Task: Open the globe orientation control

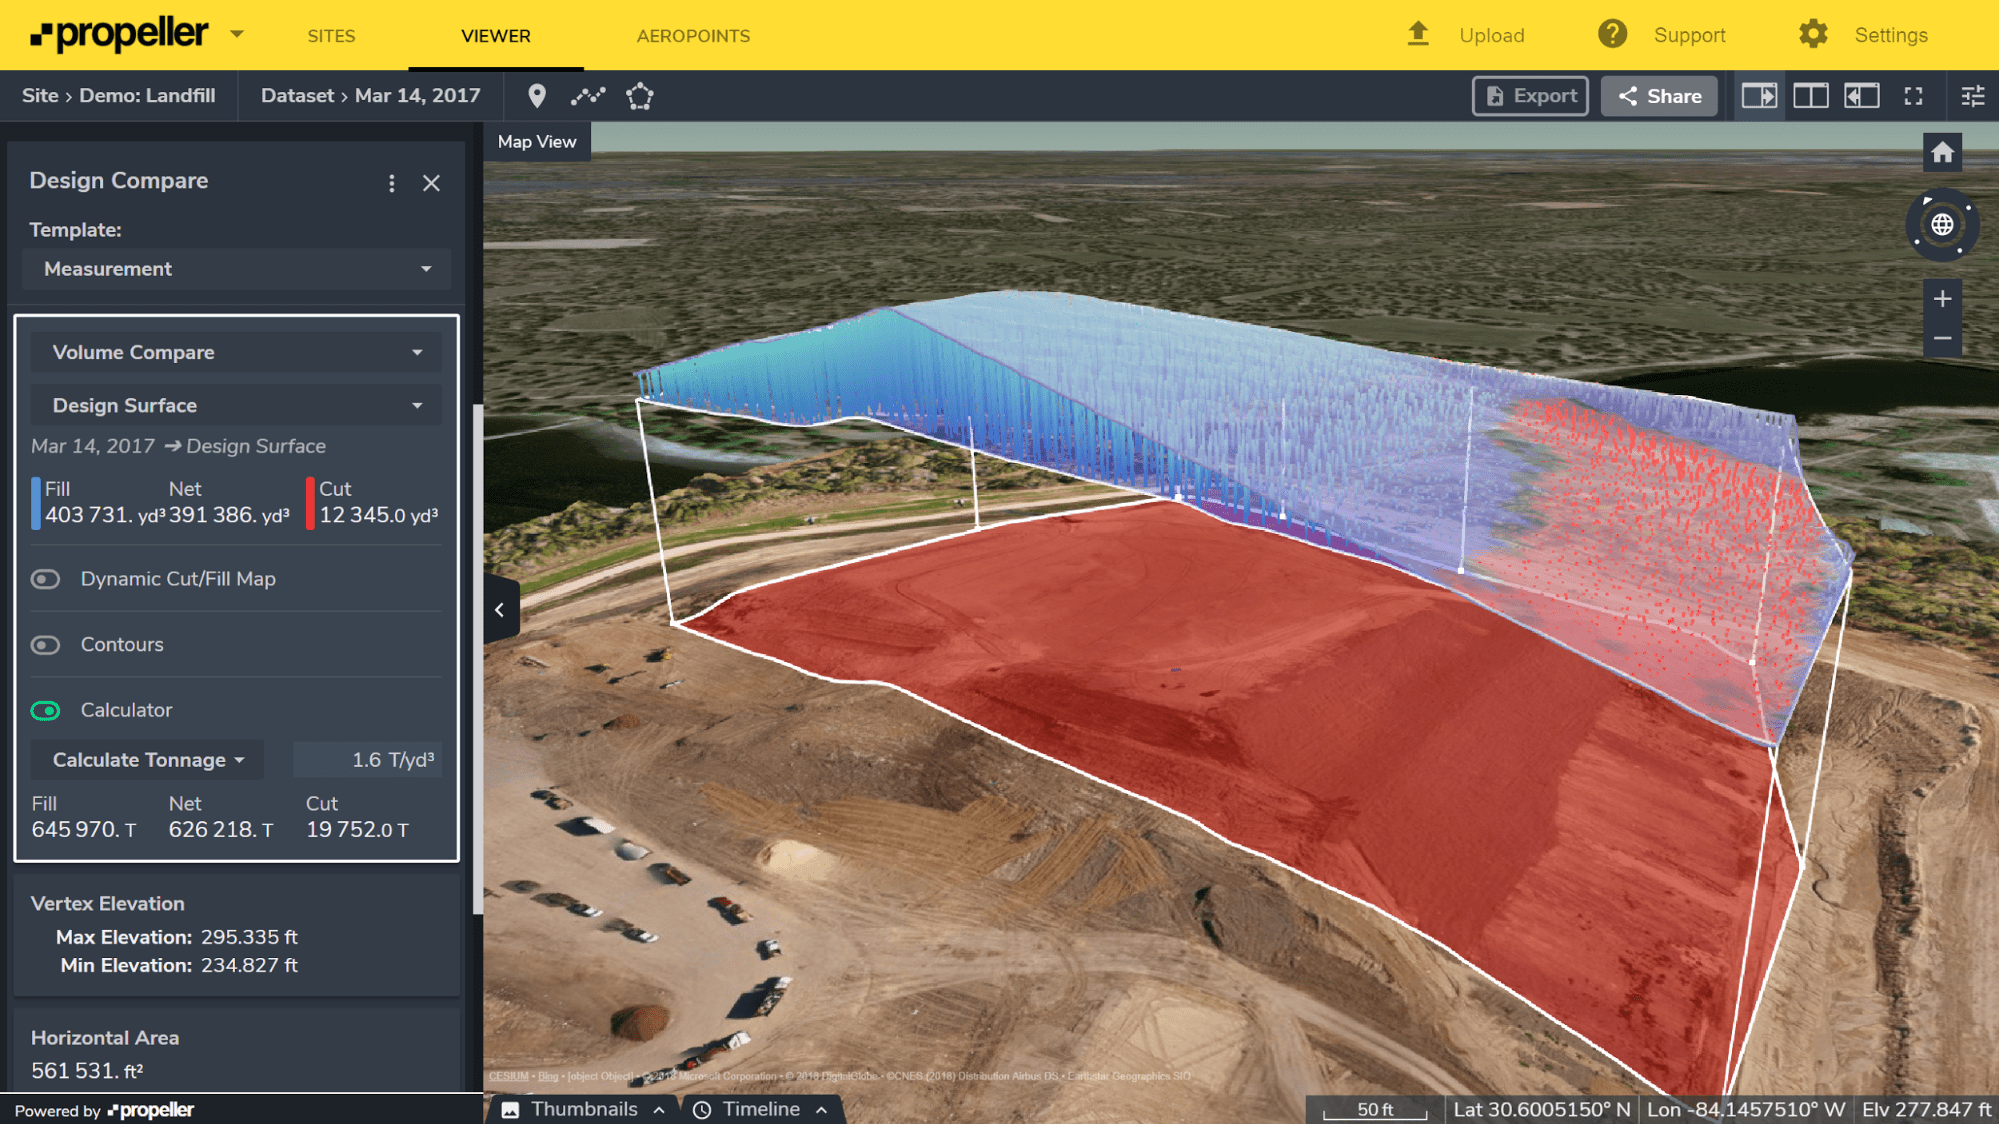Action: point(1941,225)
